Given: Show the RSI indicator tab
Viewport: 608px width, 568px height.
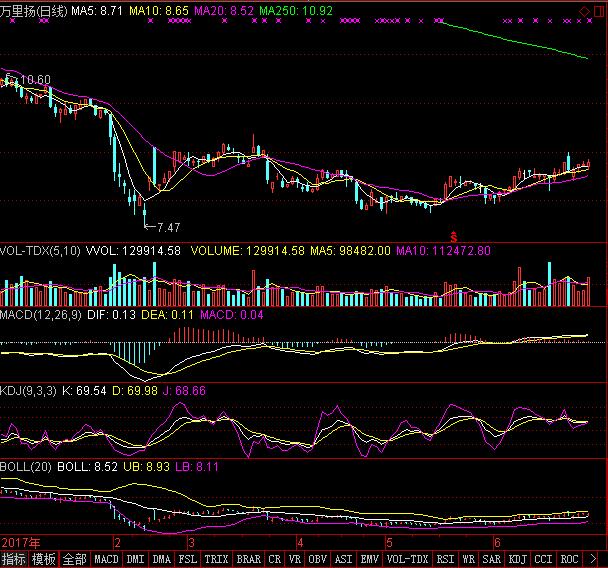Looking at the screenshot, I should point(446,559).
